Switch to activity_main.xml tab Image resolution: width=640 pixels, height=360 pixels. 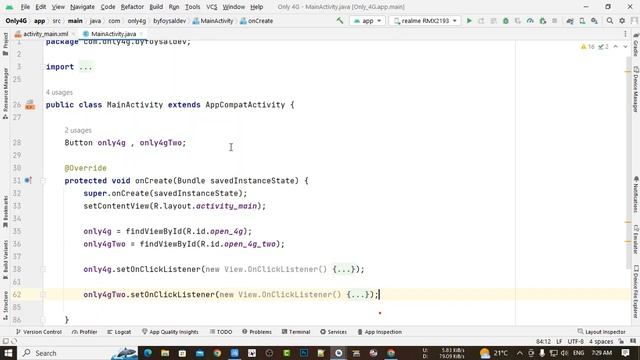[45, 34]
